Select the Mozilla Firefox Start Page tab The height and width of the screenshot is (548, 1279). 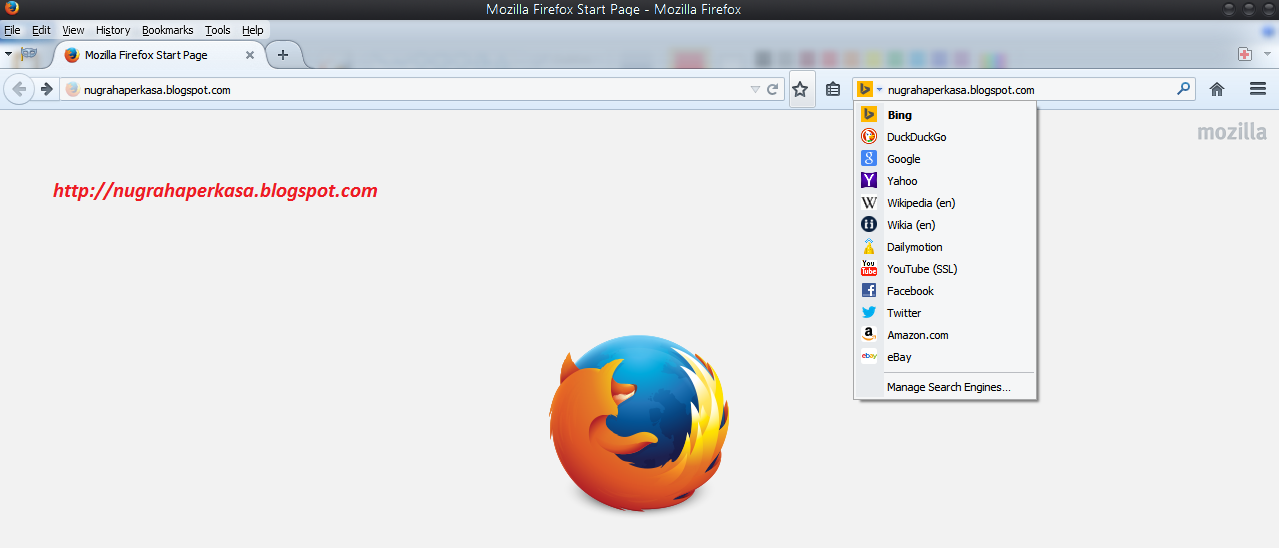click(x=160, y=55)
